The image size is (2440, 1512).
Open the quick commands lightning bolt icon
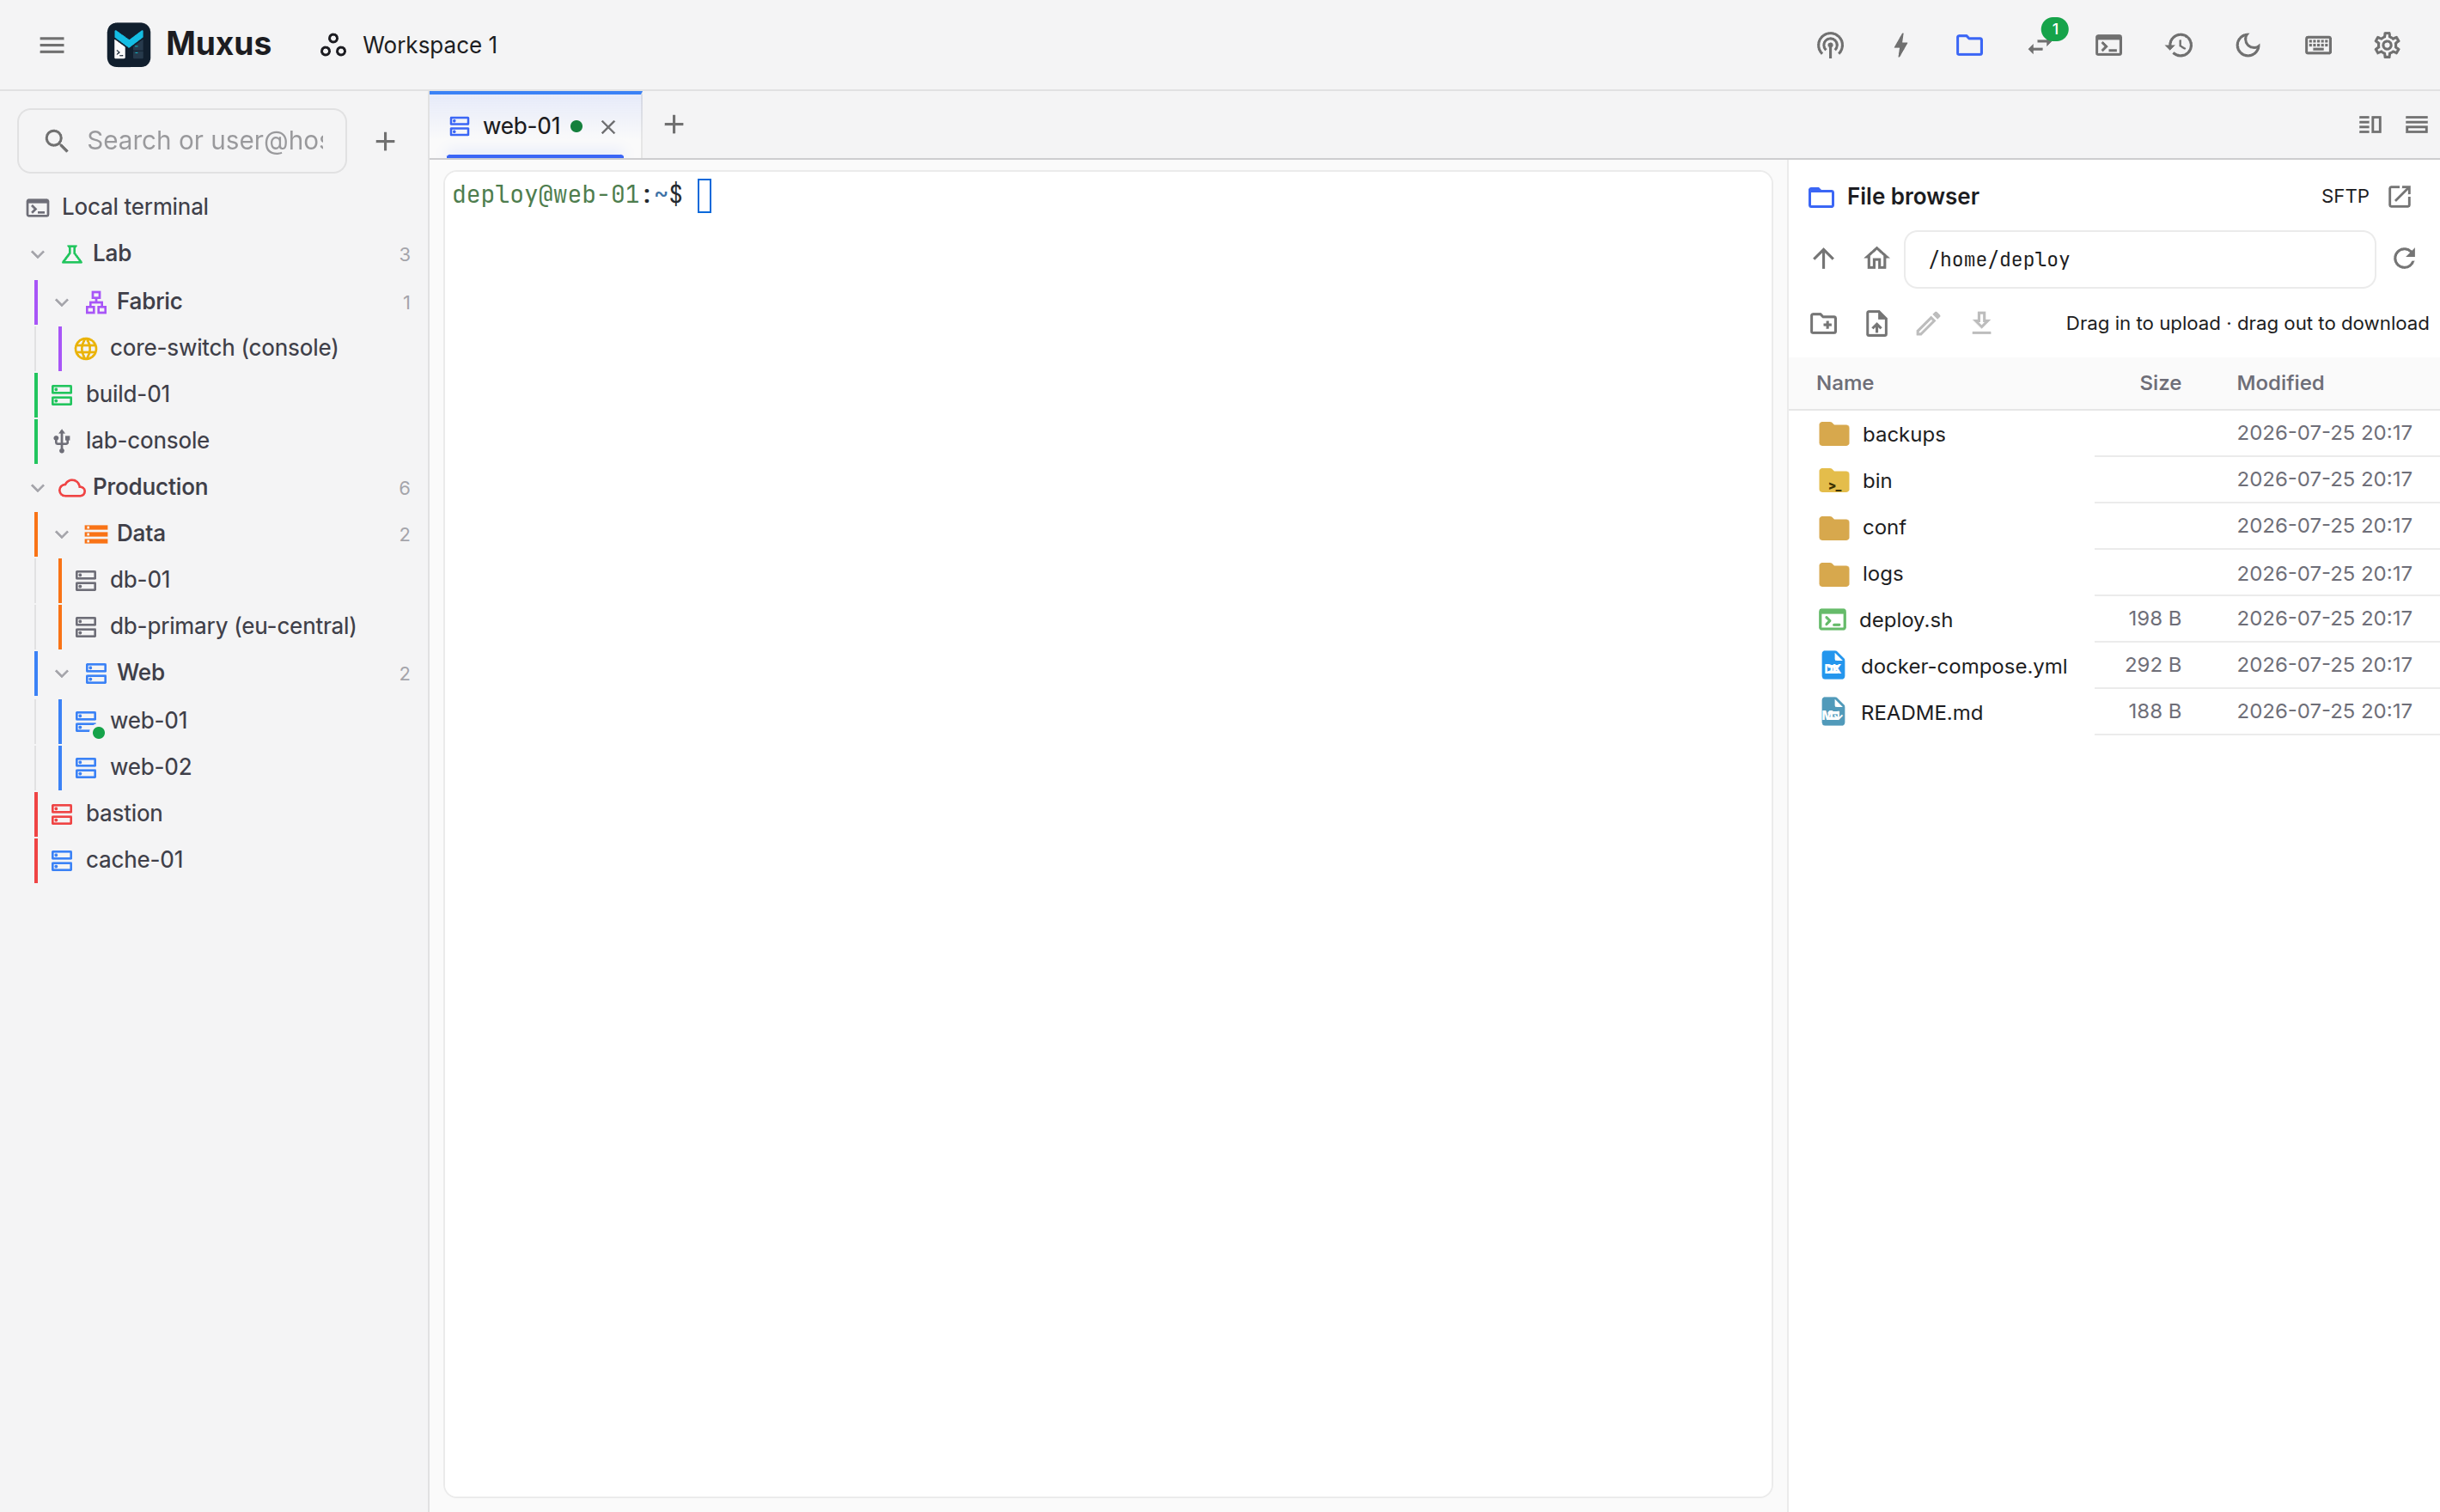(x=1900, y=45)
